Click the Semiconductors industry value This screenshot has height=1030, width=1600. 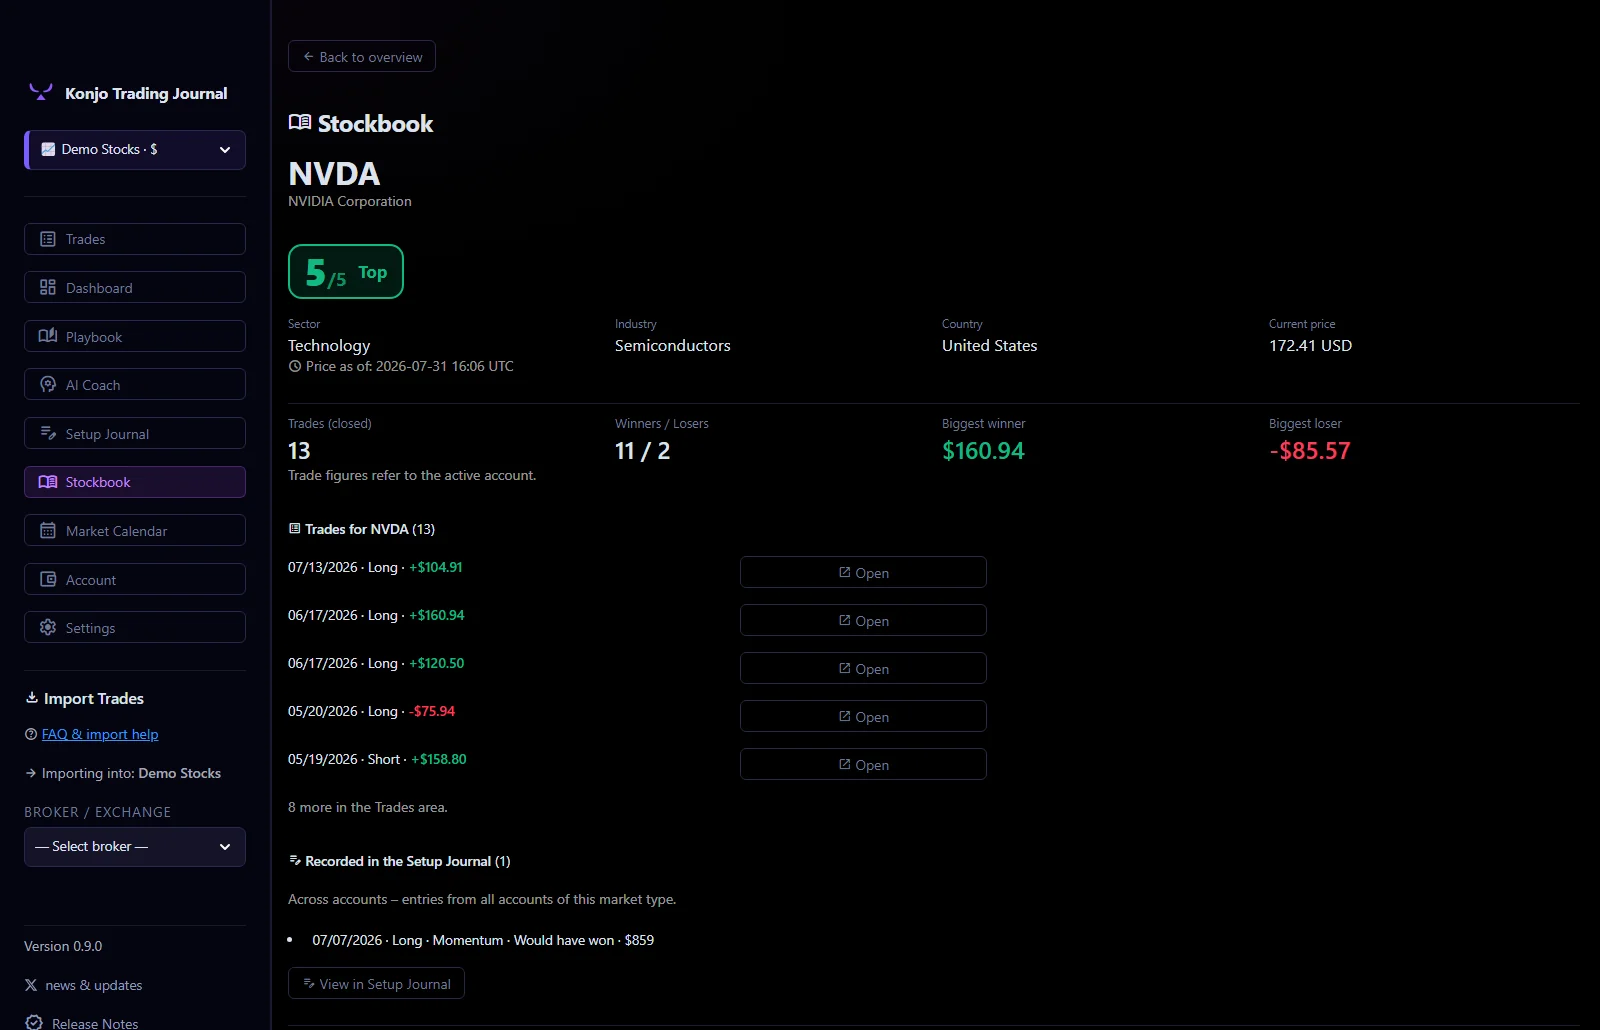click(673, 345)
